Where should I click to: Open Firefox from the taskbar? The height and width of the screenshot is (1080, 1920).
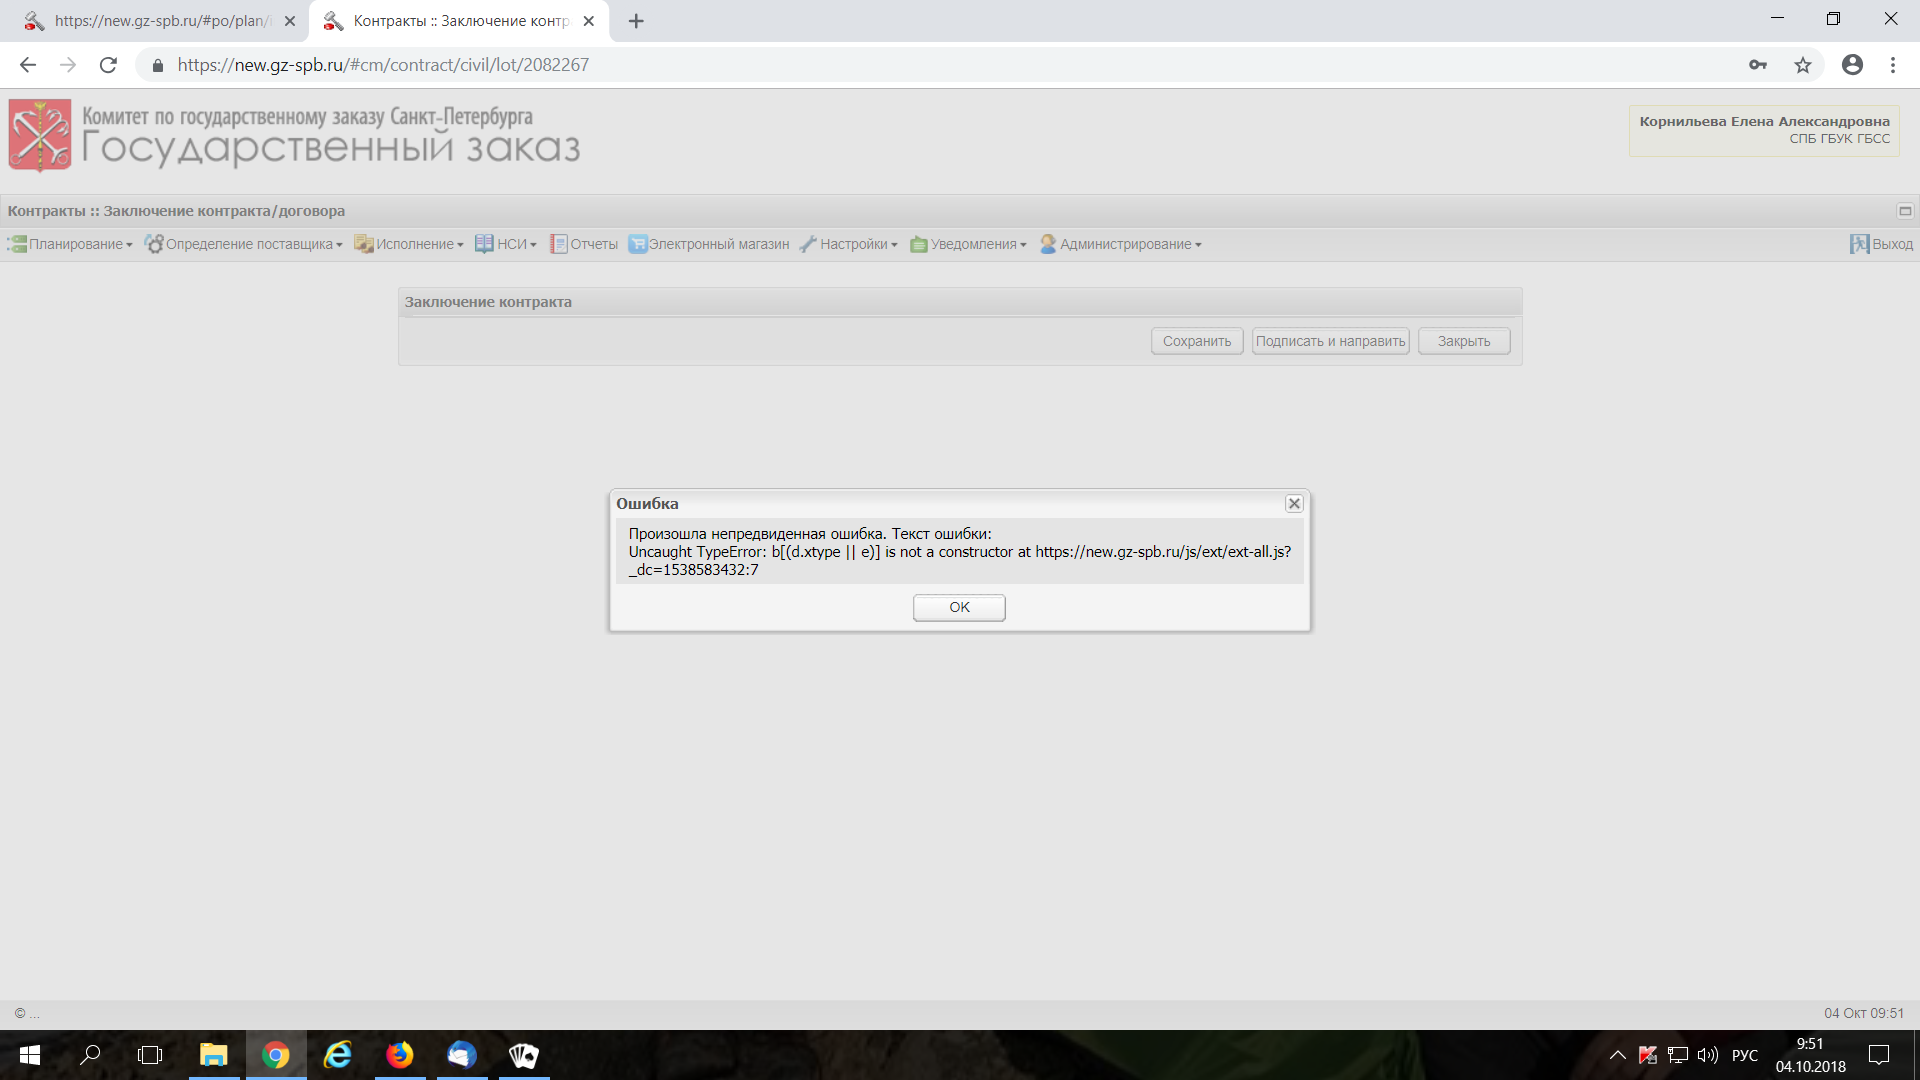click(x=400, y=1055)
